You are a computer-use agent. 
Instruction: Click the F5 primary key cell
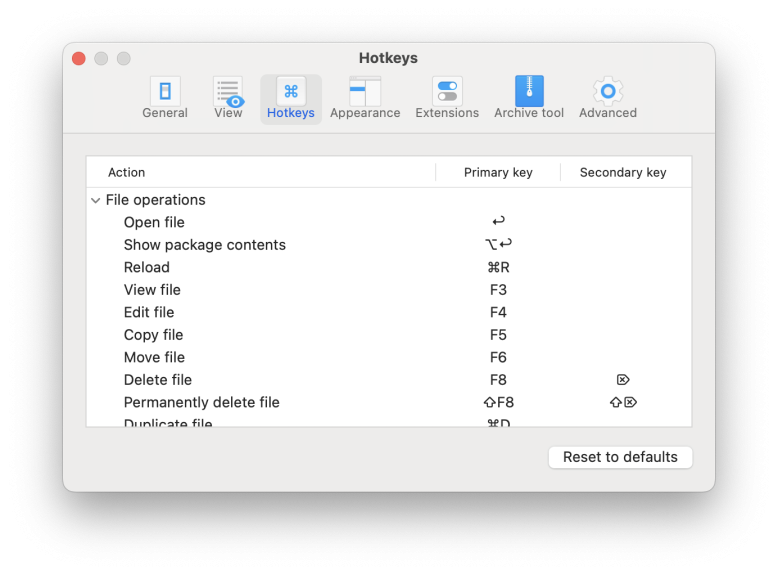pyautogui.click(x=498, y=335)
